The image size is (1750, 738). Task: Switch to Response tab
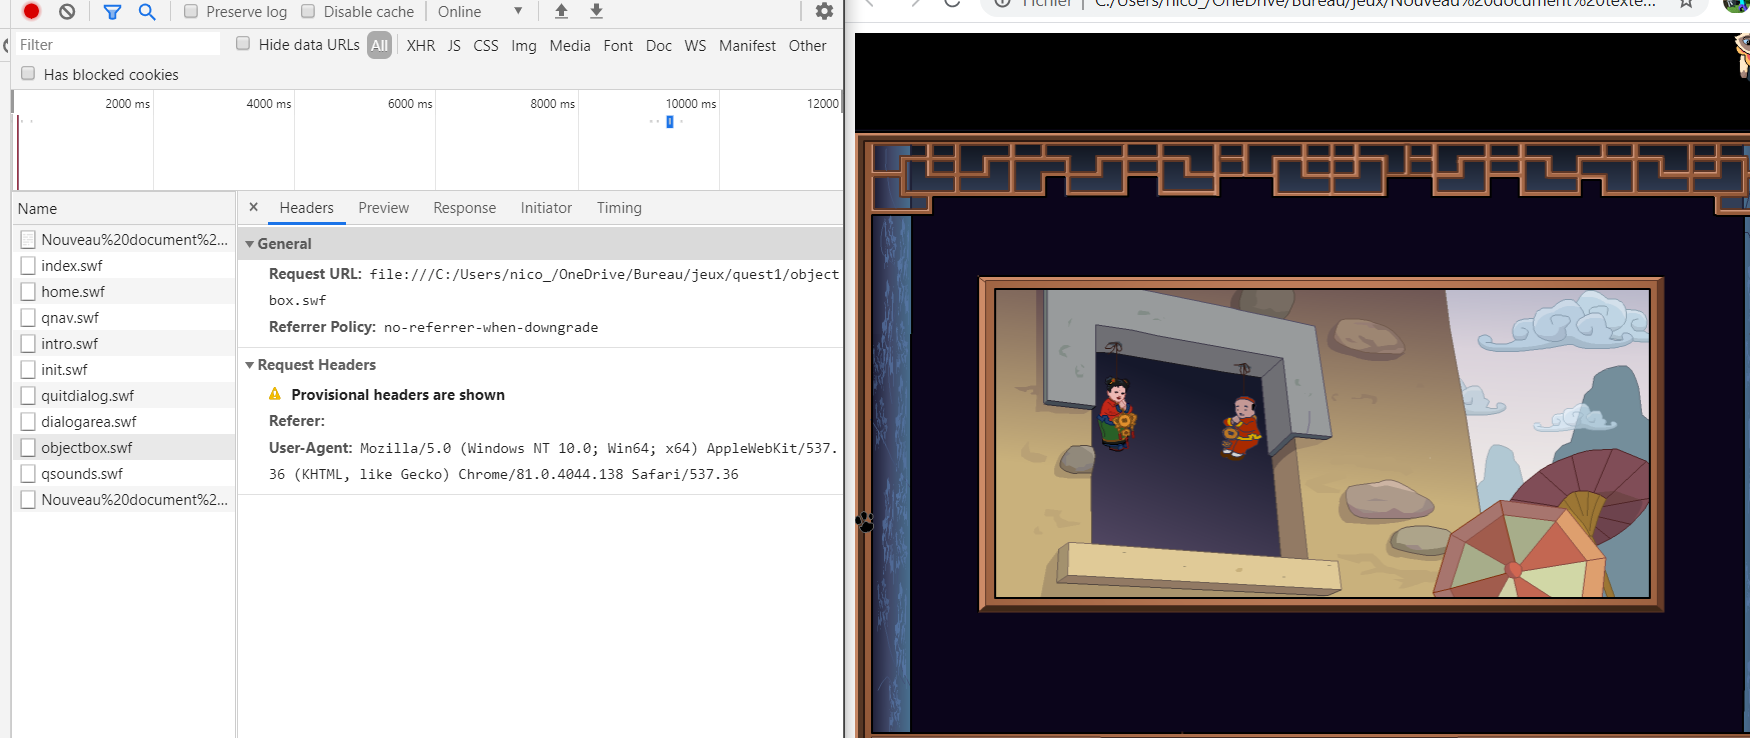[464, 207]
